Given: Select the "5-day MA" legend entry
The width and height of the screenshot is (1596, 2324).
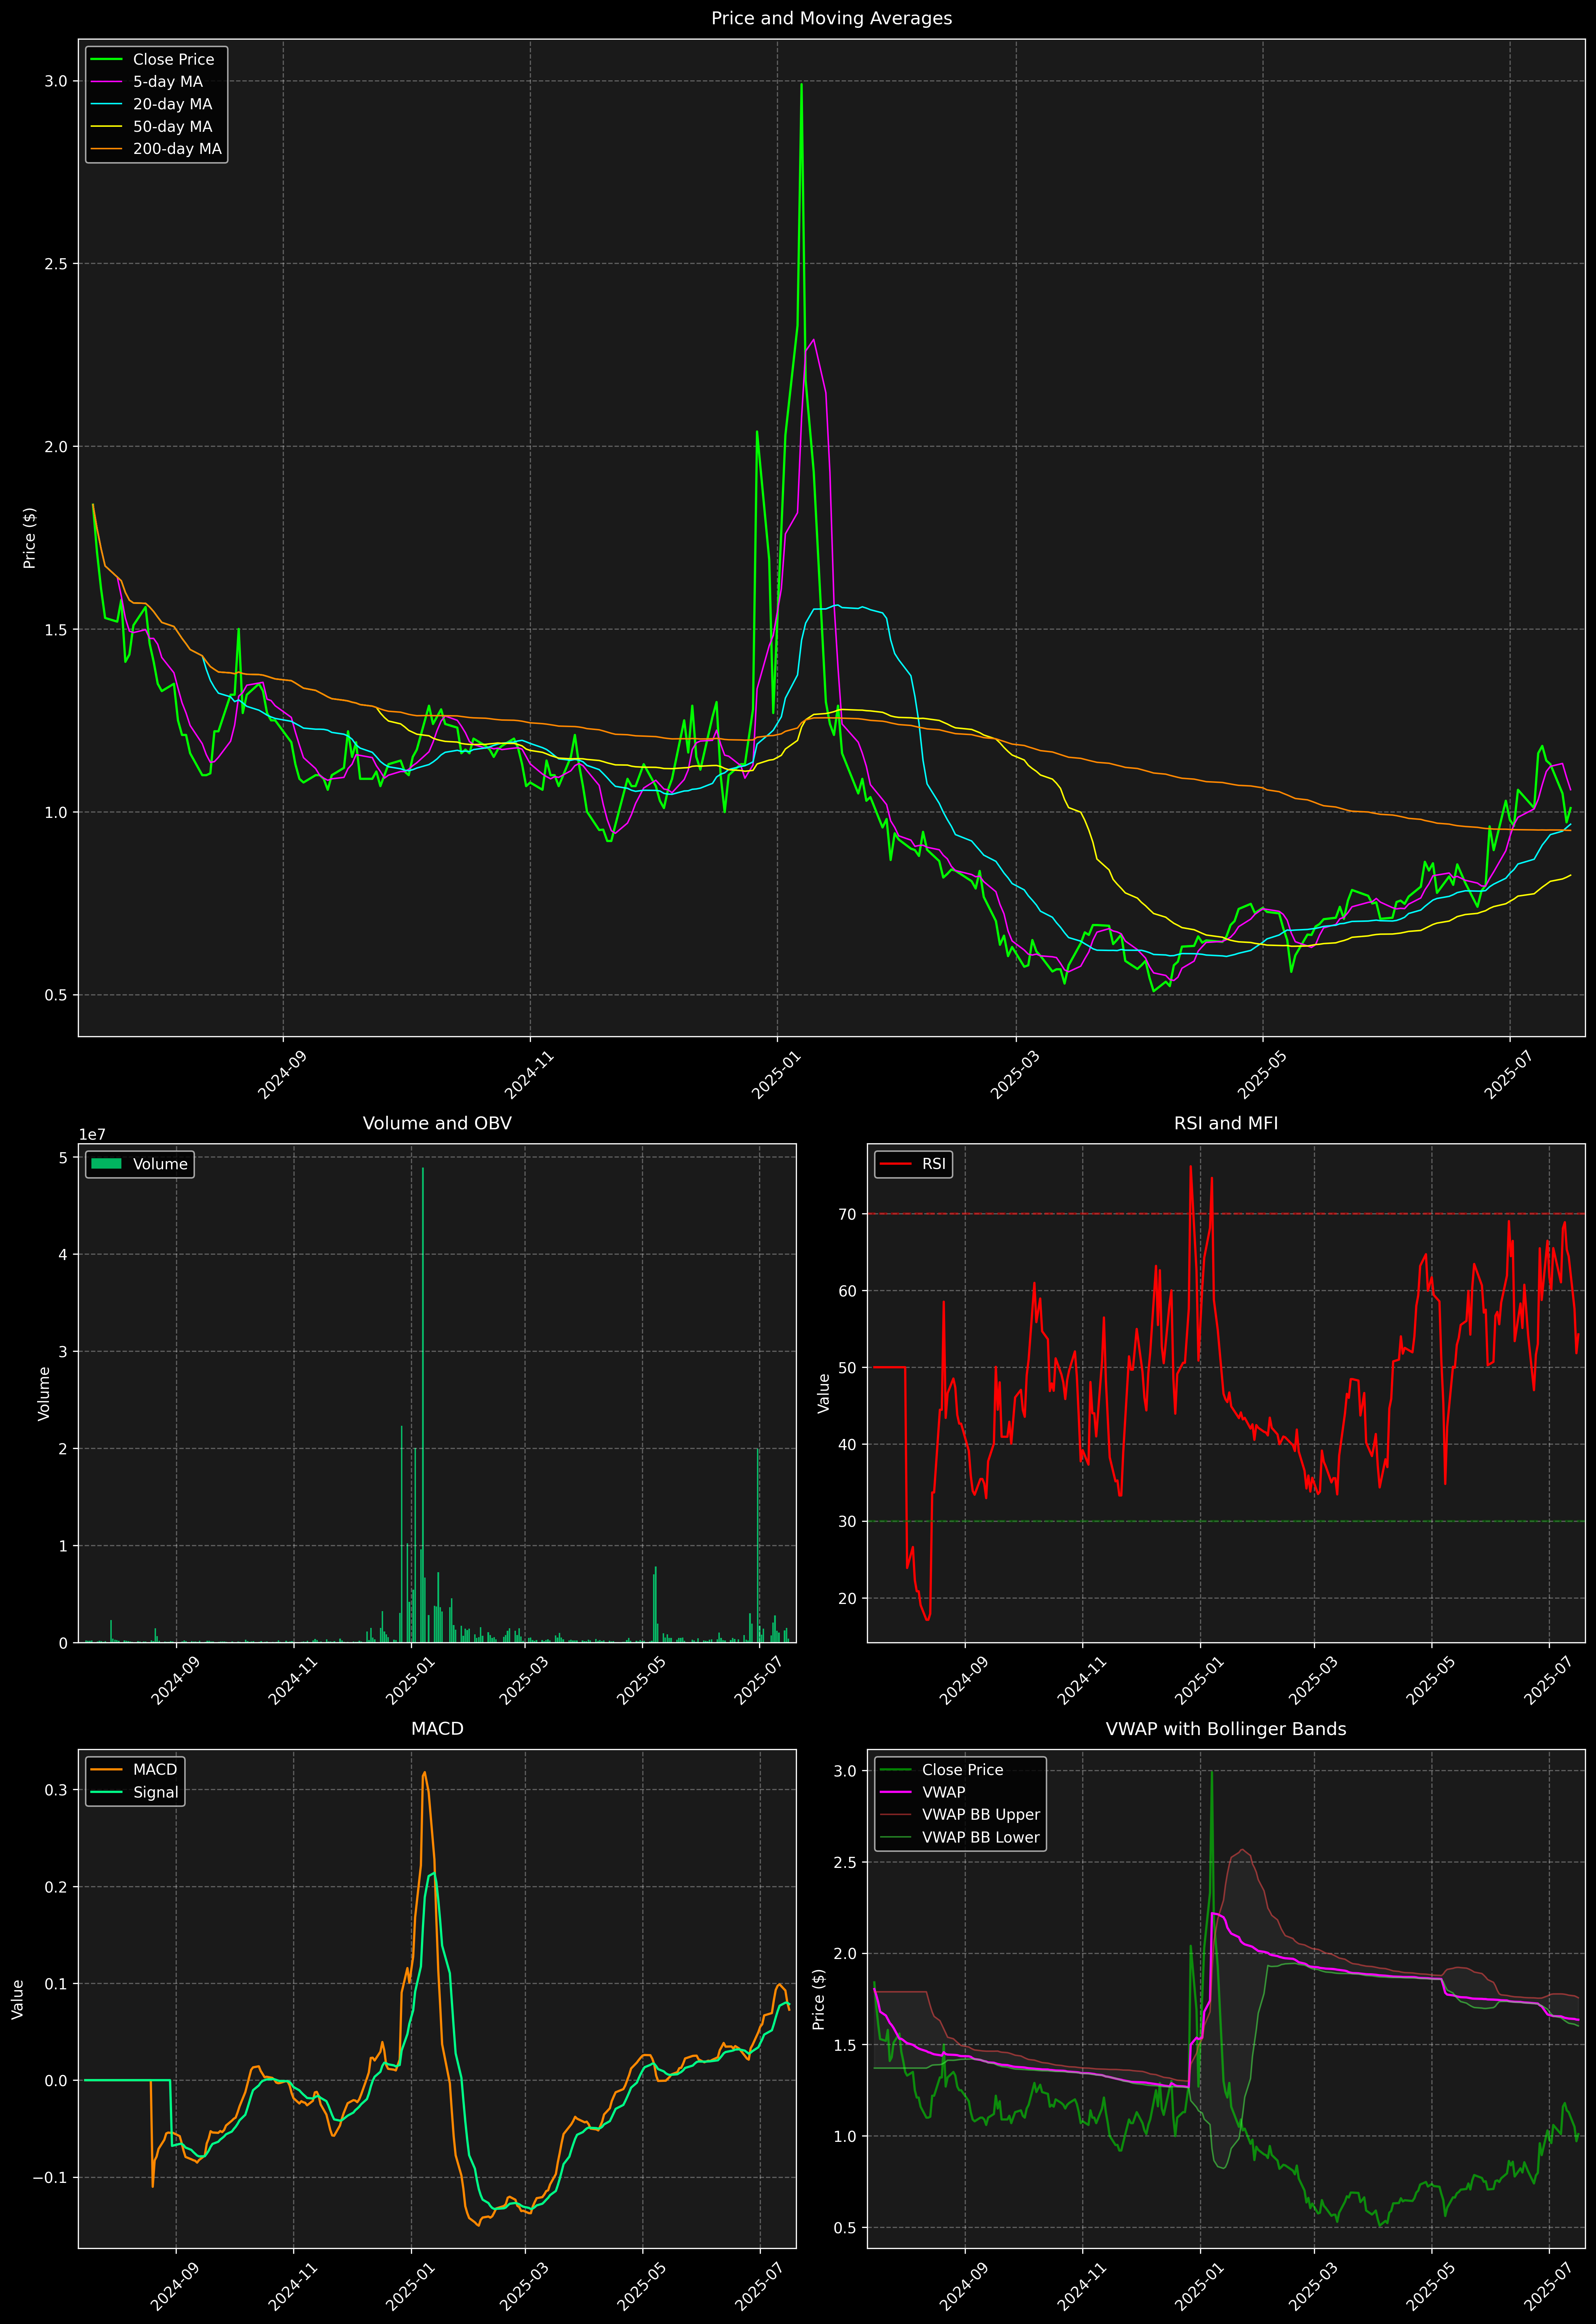Looking at the screenshot, I should pos(168,82).
